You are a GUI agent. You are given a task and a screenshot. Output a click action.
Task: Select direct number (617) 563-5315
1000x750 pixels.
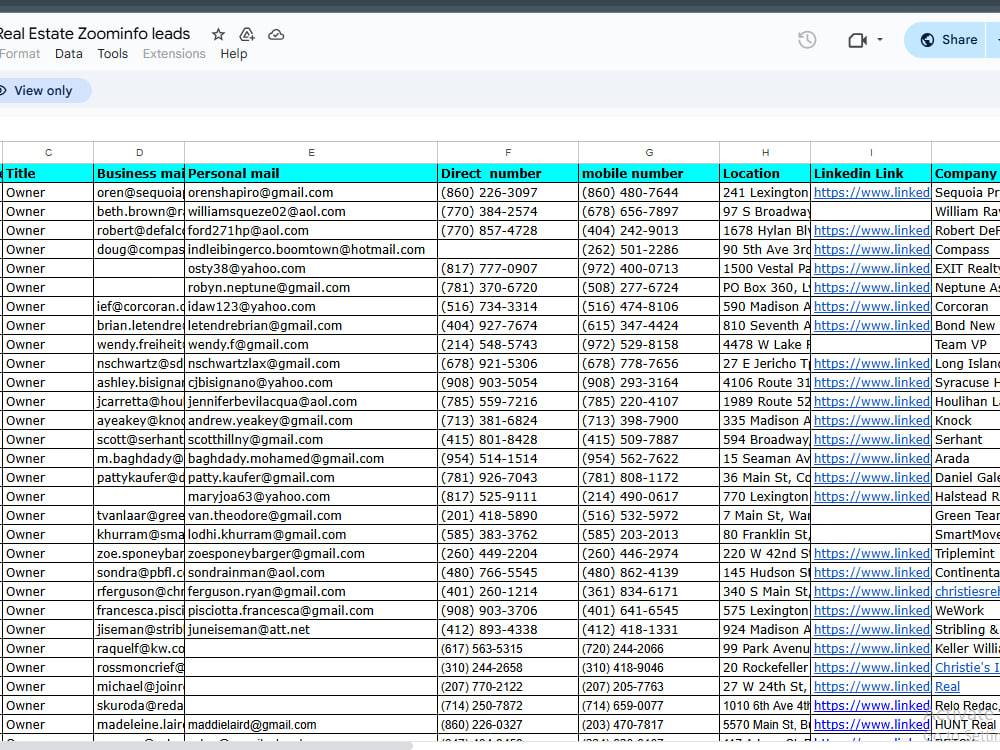(x=508, y=649)
